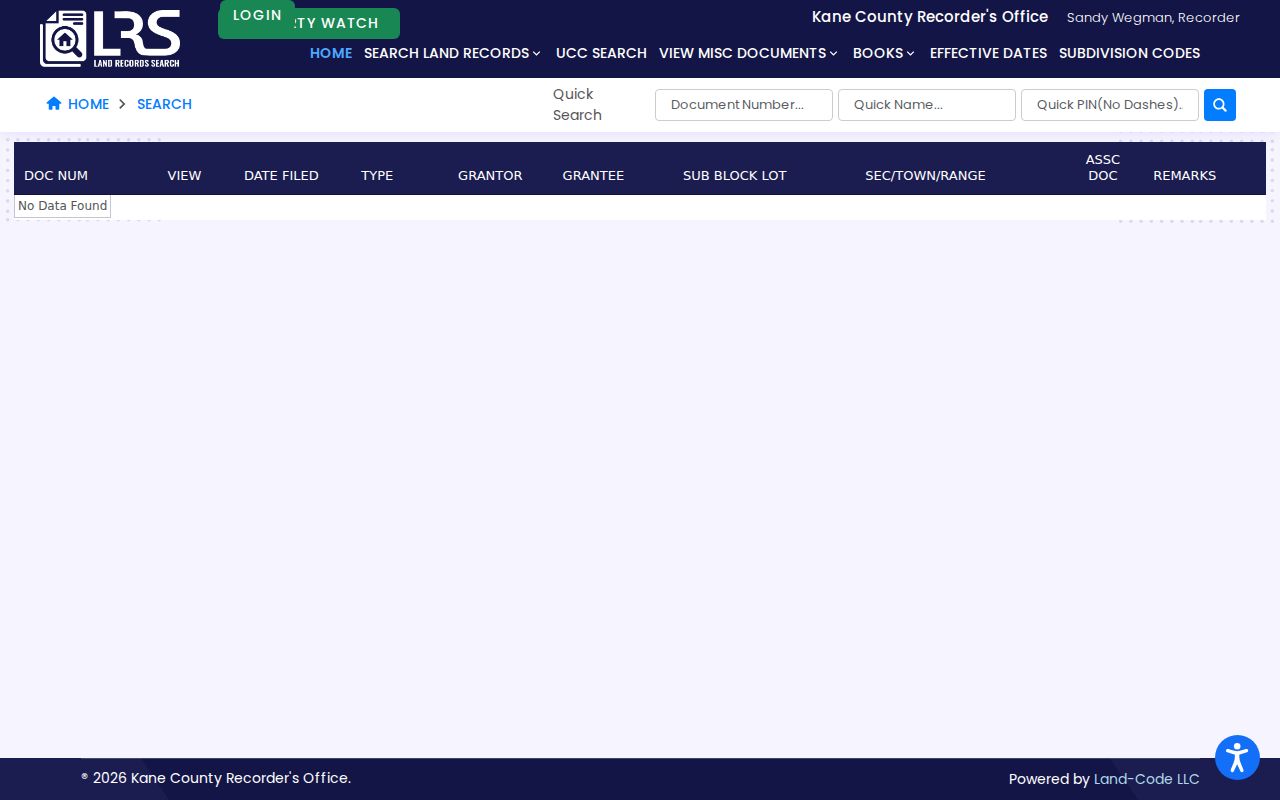
Task: Select the No Data Found cell
Action: (x=62, y=206)
